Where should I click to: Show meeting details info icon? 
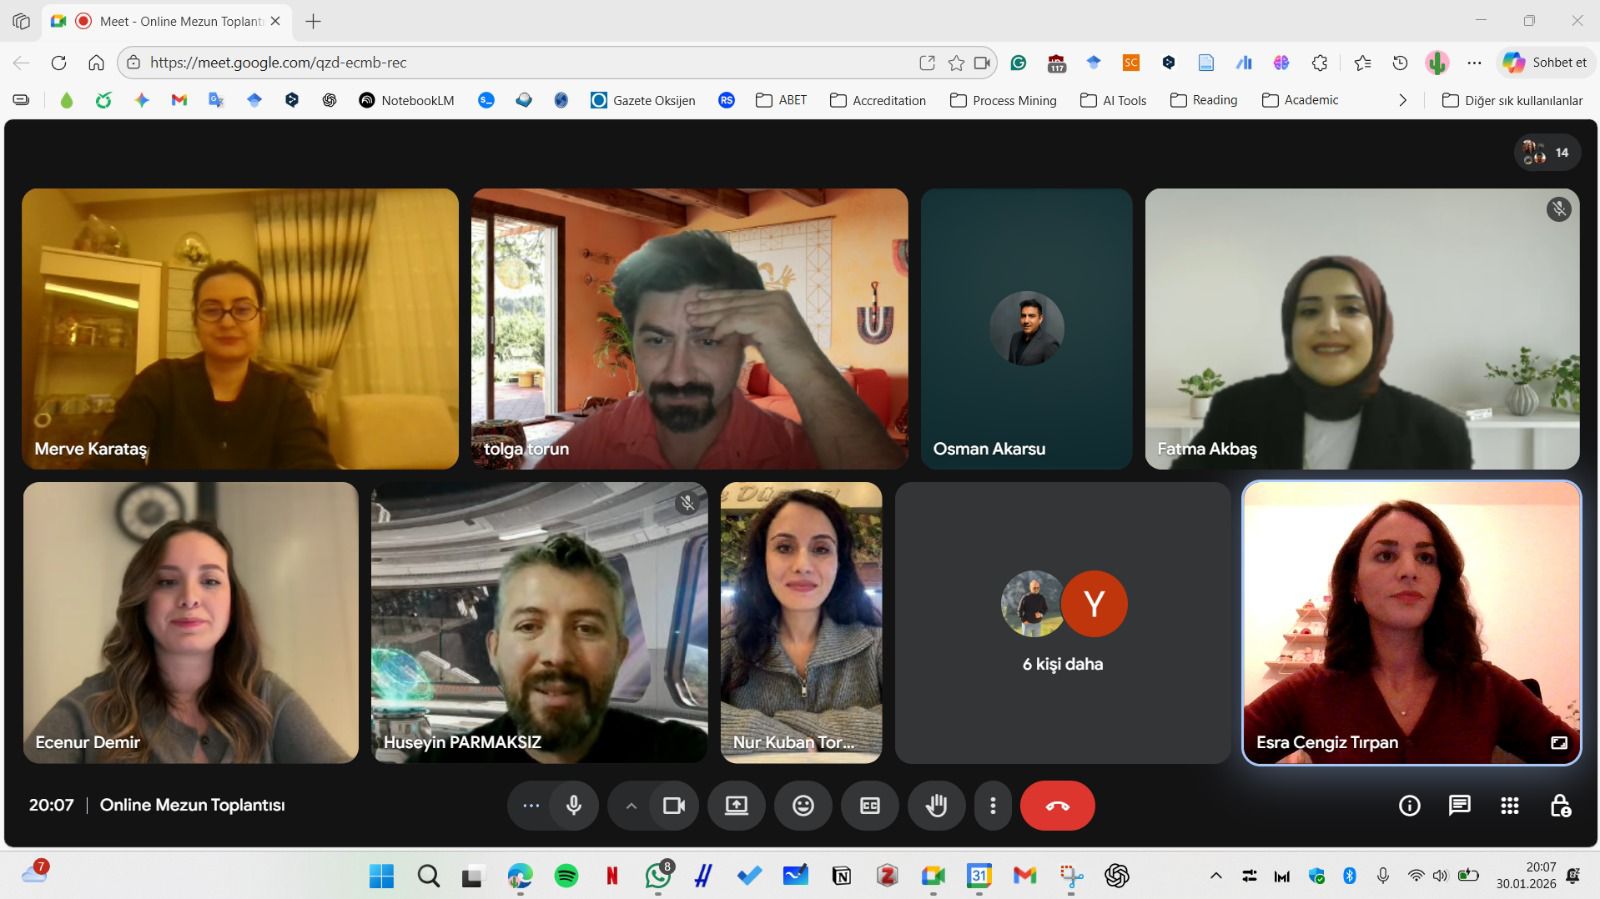click(1409, 806)
